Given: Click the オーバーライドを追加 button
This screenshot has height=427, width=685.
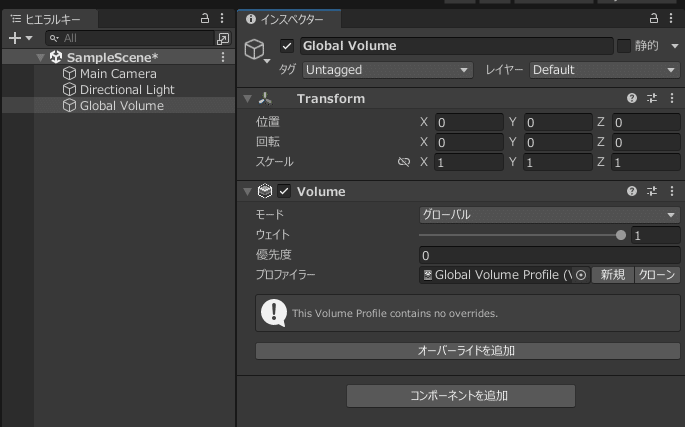Looking at the screenshot, I should 467,351.
